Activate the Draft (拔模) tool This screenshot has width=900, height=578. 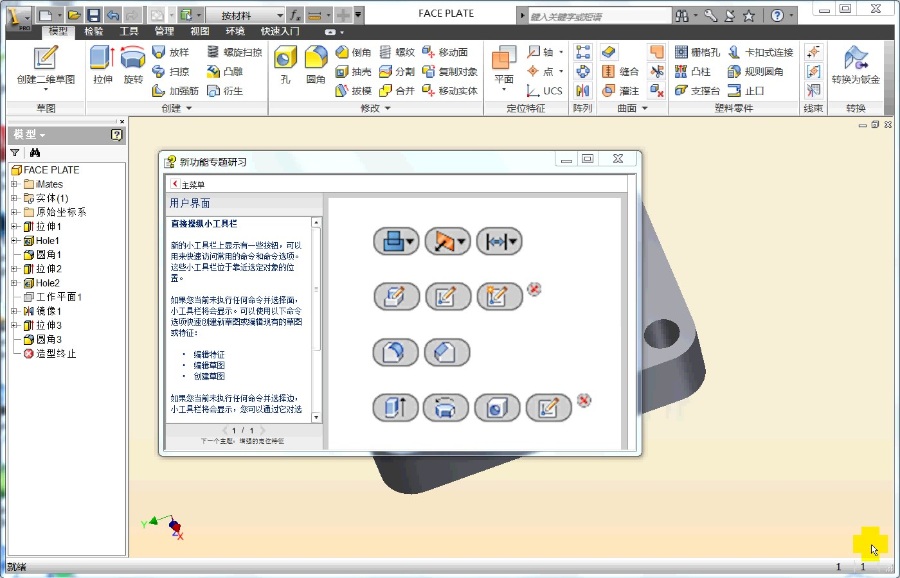tap(353, 91)
